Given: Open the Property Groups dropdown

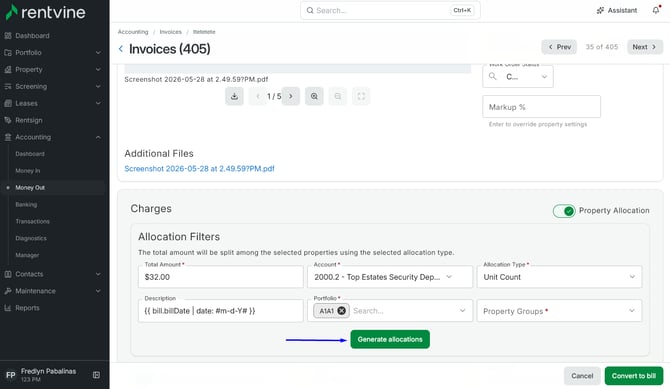Looking at the screenshot, I should click(559, 311).
